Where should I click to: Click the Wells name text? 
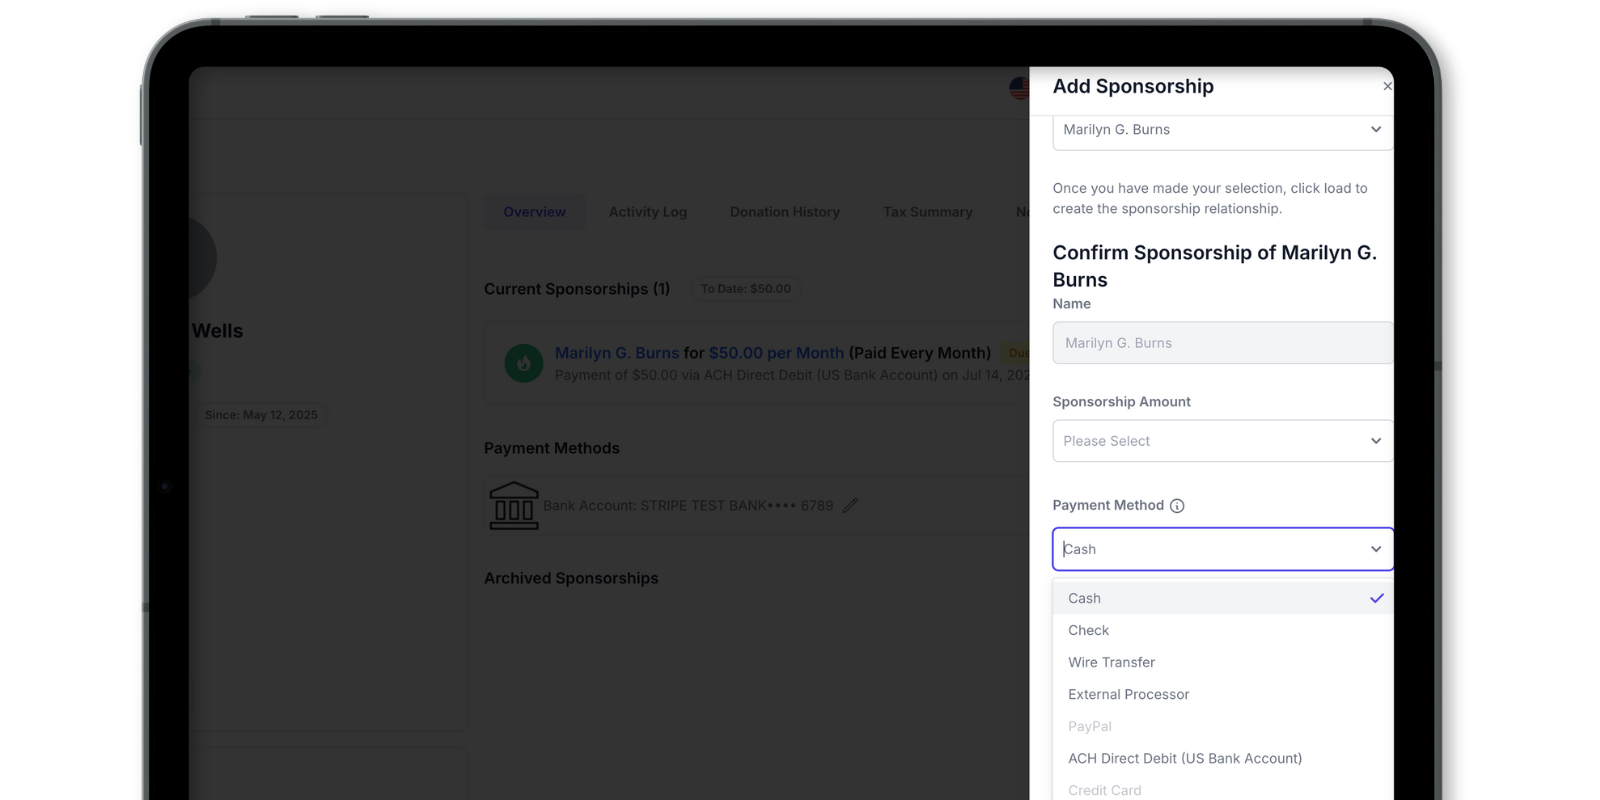(x=217, y=331)
